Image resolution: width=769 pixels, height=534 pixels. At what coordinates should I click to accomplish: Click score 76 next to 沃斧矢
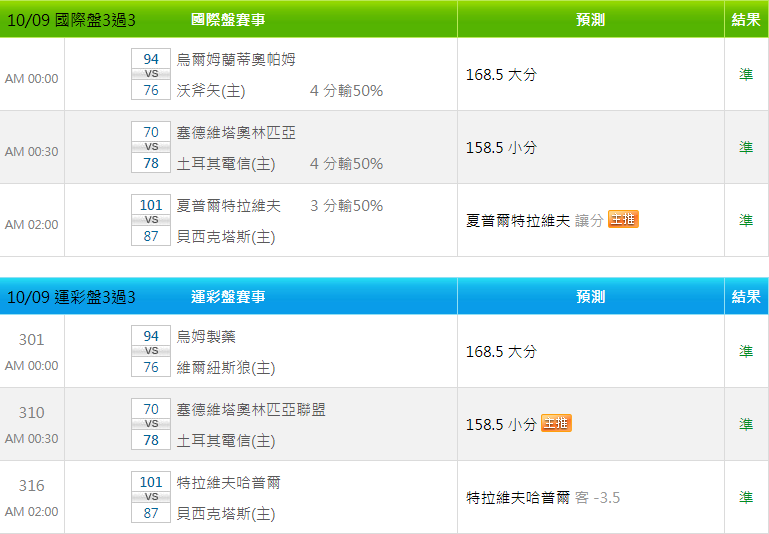click(x=151, y=90)
